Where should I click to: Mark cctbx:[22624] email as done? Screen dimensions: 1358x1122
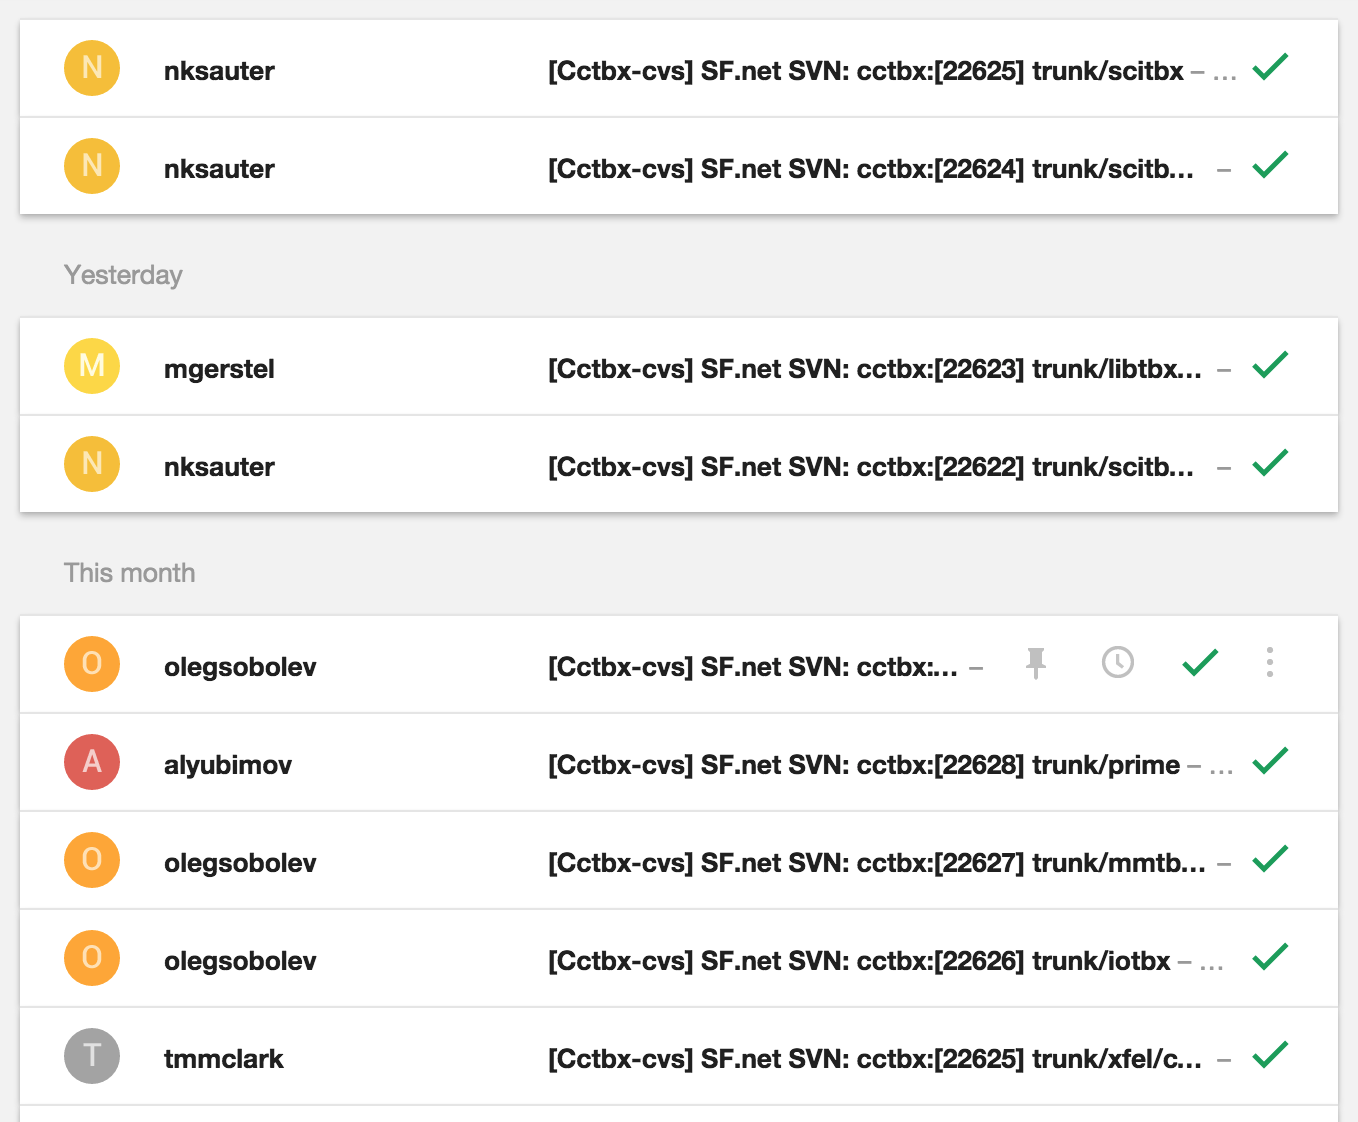(x=1270, y=166)
